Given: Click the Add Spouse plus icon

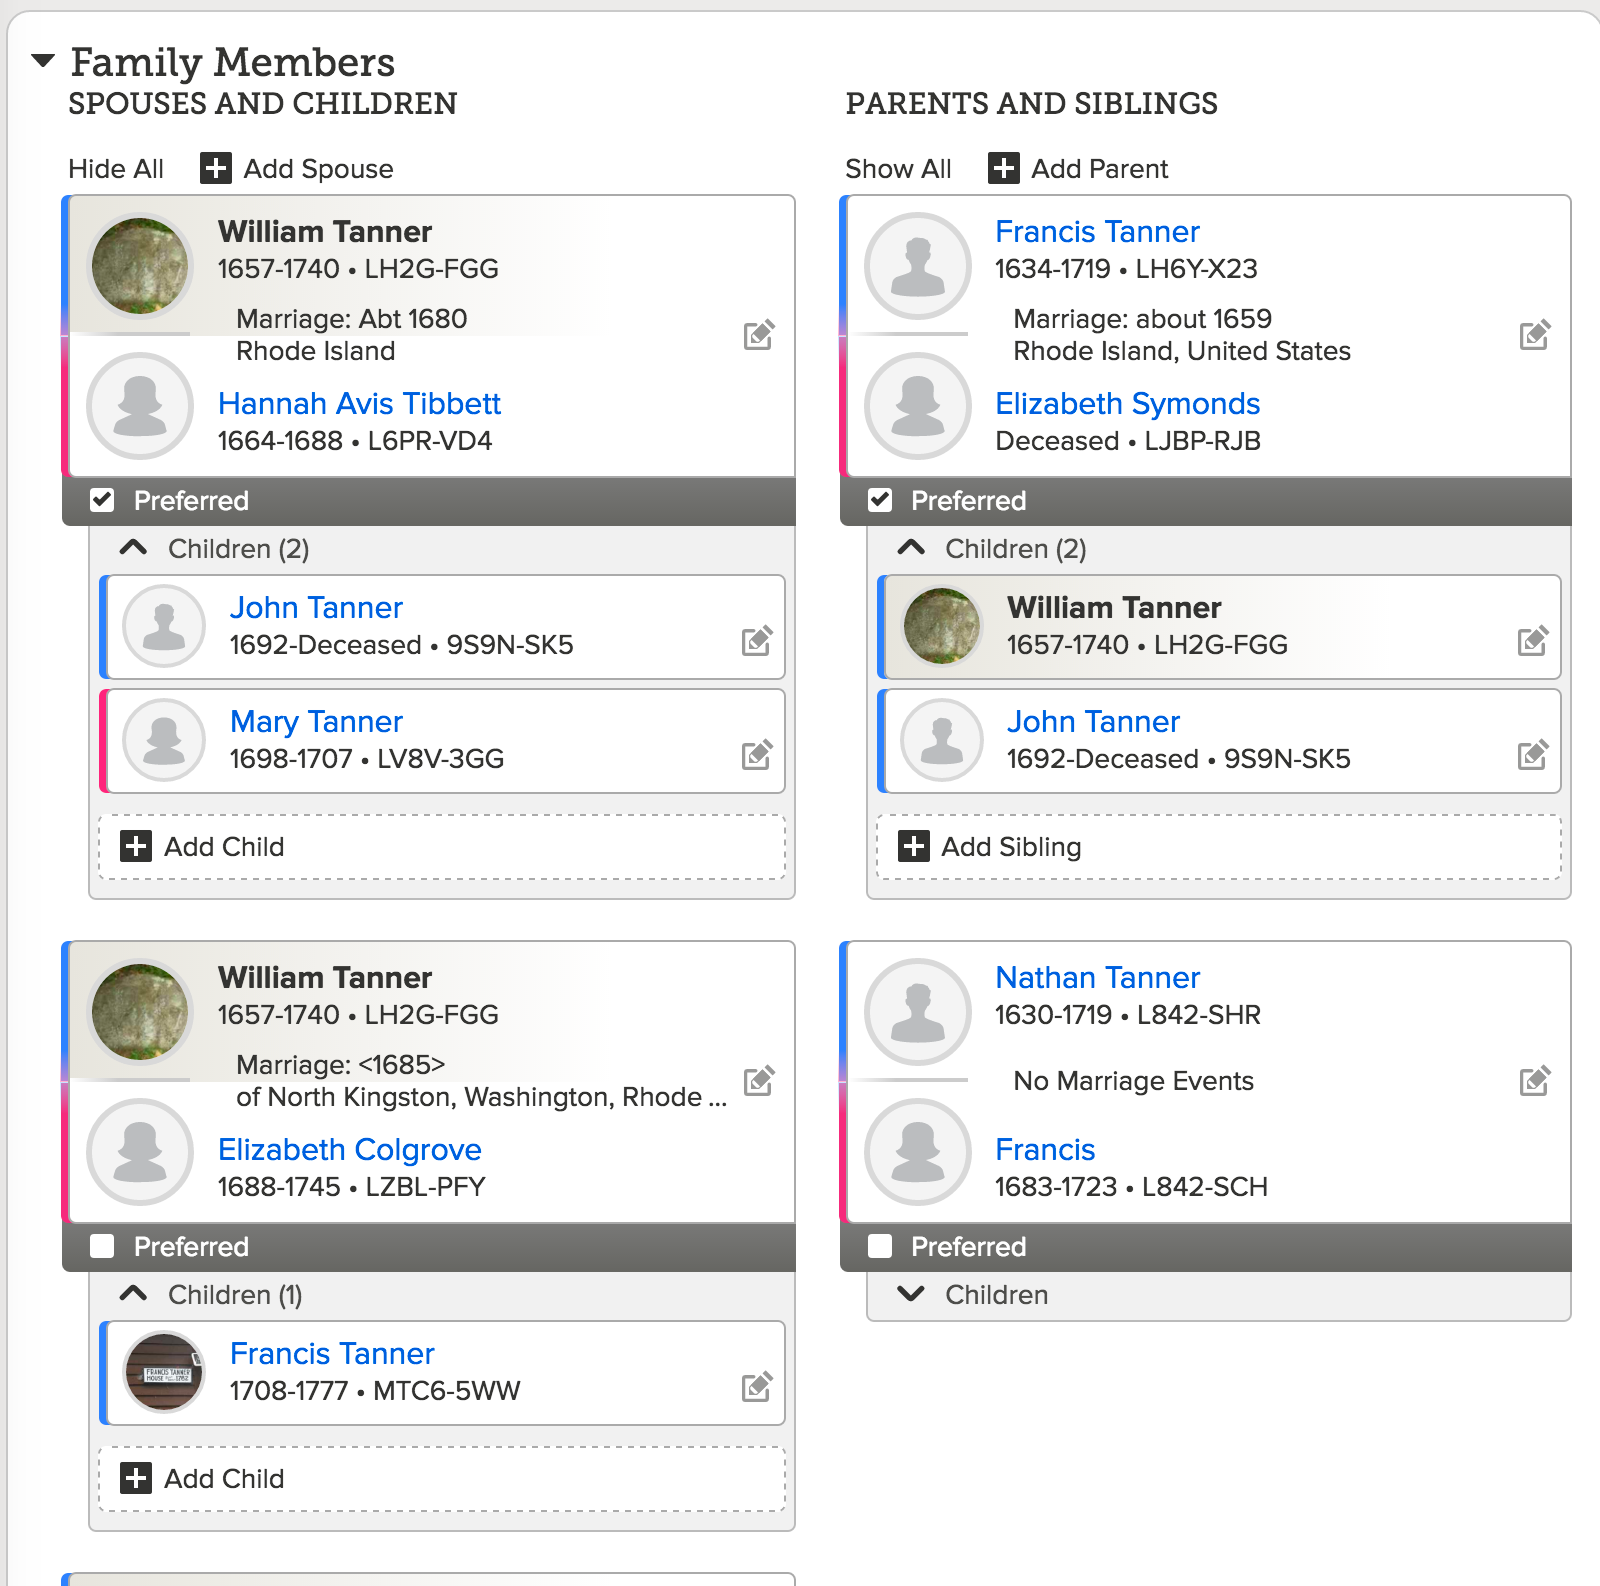Looking at the screenshot, I should click(216, 168).
